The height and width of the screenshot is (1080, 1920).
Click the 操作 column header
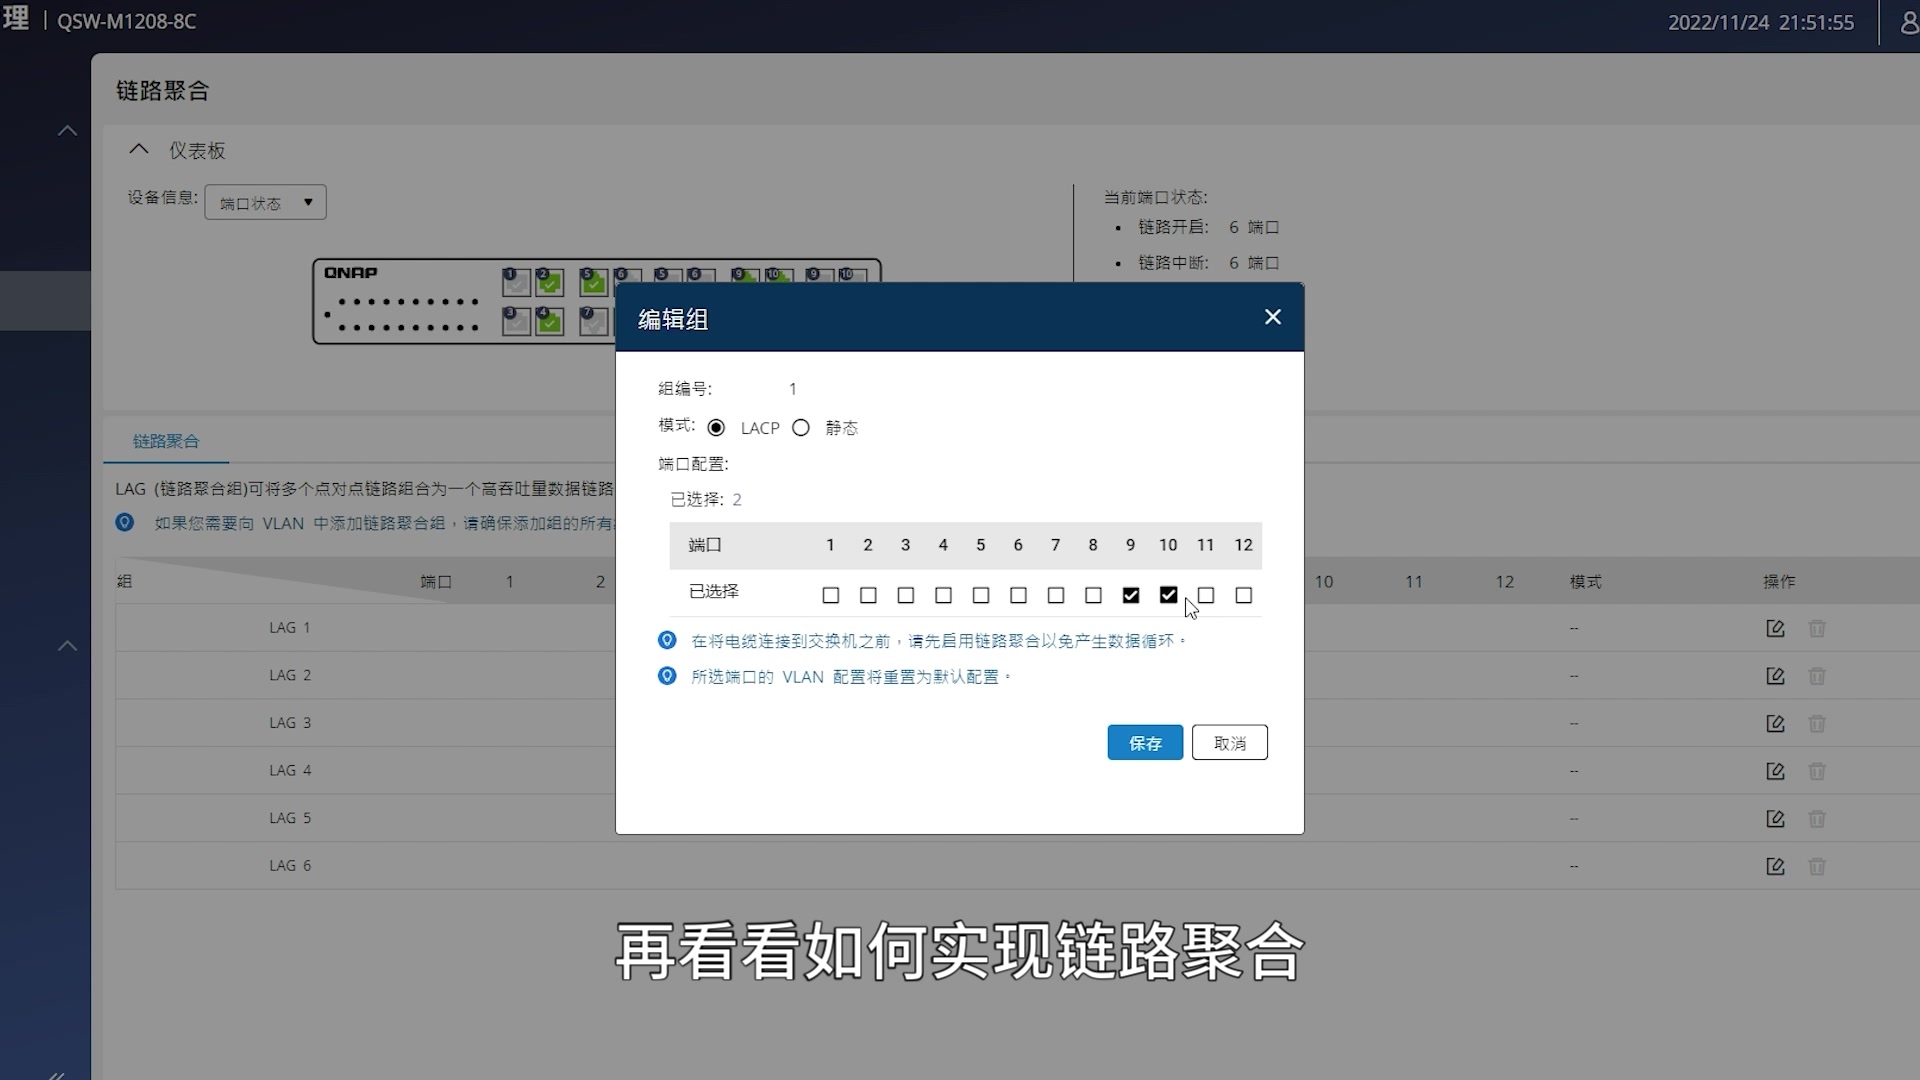1779,581
